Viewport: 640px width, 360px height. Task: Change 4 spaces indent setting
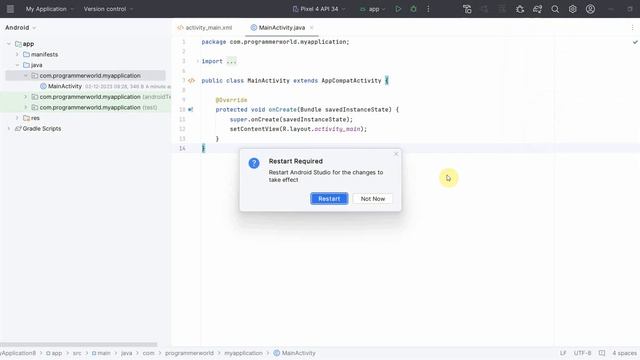pyautogui.click(x=624, y=353)
